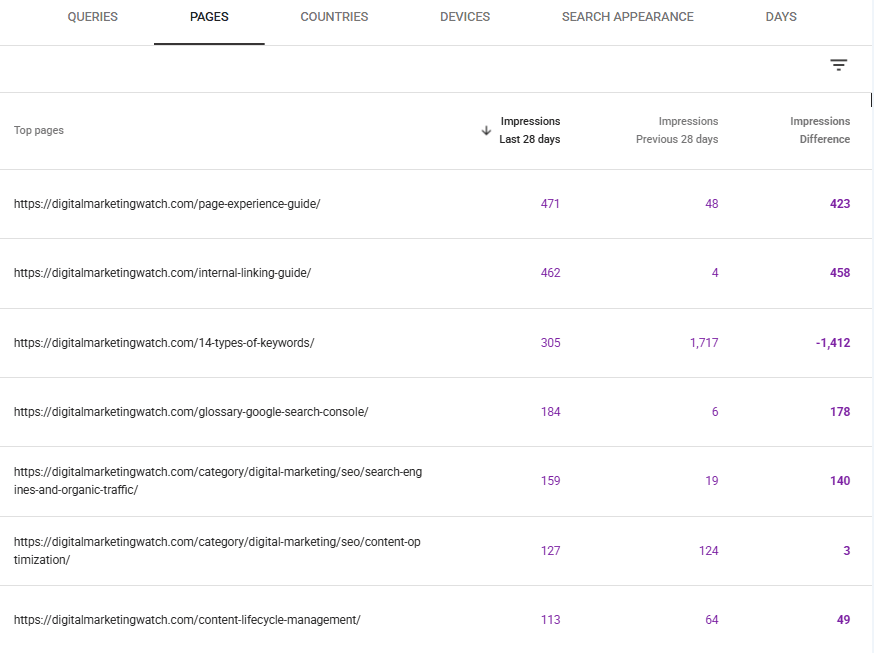Click the difference value 423
This screenshot has height=653, width=874.
[x=840, y=204]
